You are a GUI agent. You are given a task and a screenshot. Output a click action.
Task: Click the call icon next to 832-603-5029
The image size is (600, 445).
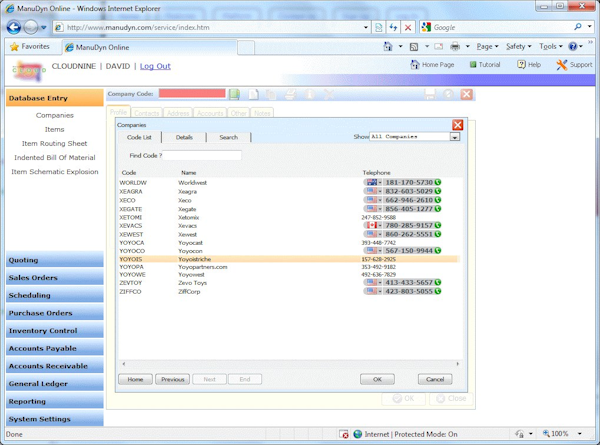pos(438,191)
